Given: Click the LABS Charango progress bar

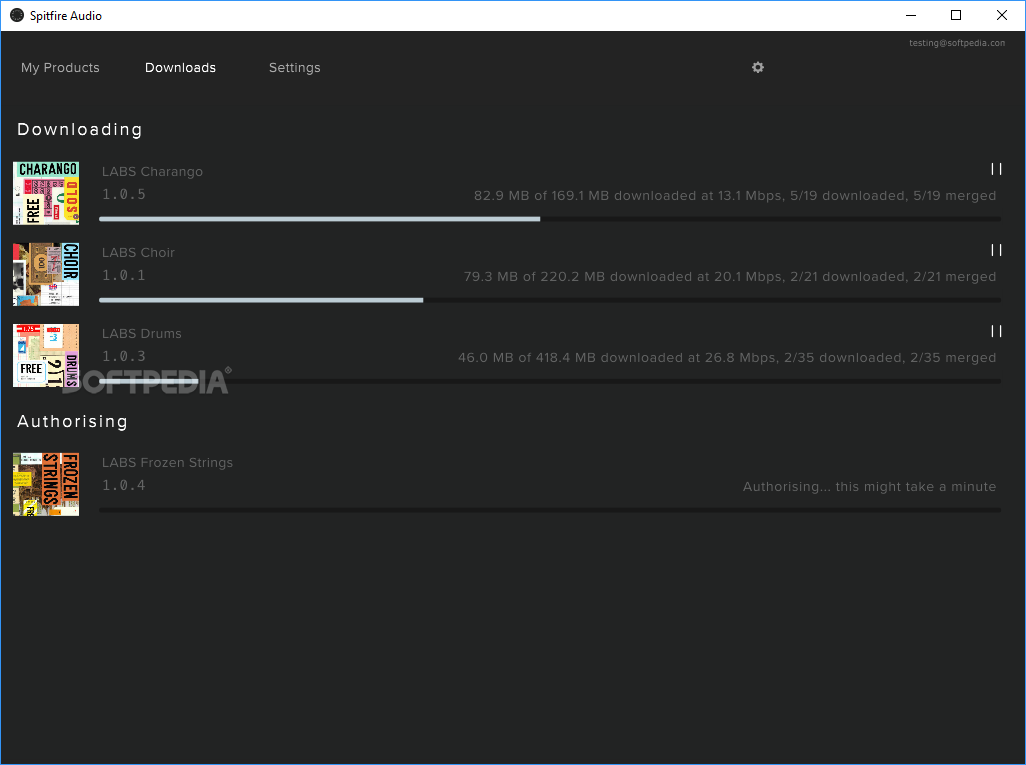Looking at the screenshot, I should [550, 219].
